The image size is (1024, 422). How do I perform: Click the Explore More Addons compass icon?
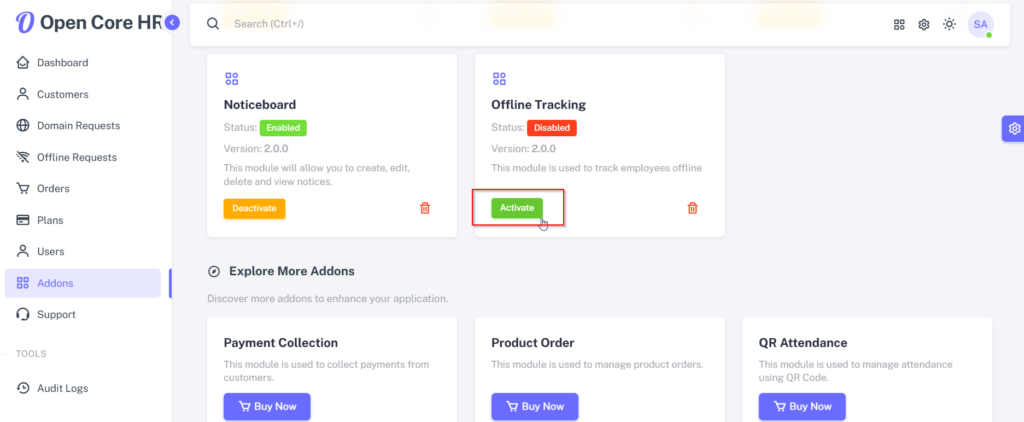pos(214,271)
